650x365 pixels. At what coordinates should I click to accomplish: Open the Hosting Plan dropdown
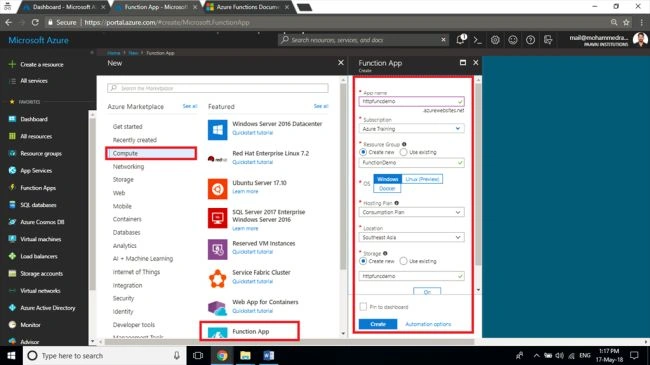[x=412, y=212]
